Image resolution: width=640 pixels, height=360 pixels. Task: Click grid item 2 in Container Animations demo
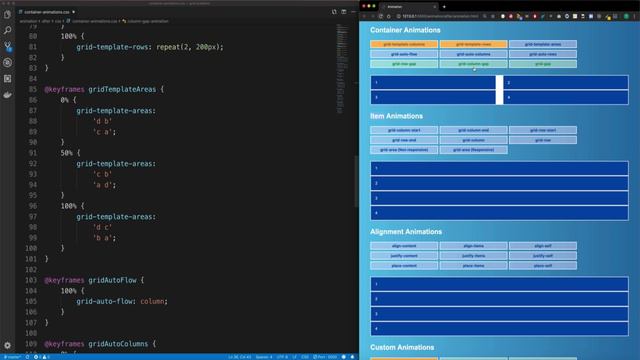pyautogui.click(x=566, y=82)
